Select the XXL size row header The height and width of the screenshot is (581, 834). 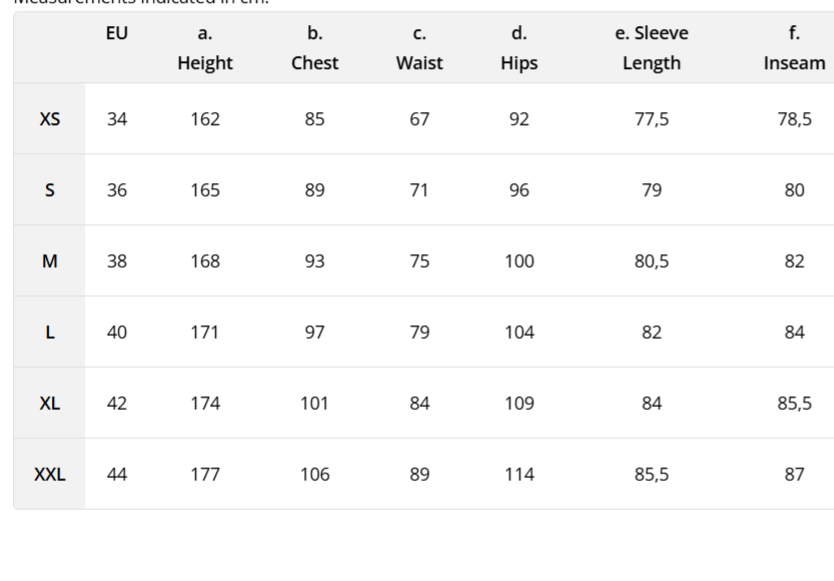(49, 474)
